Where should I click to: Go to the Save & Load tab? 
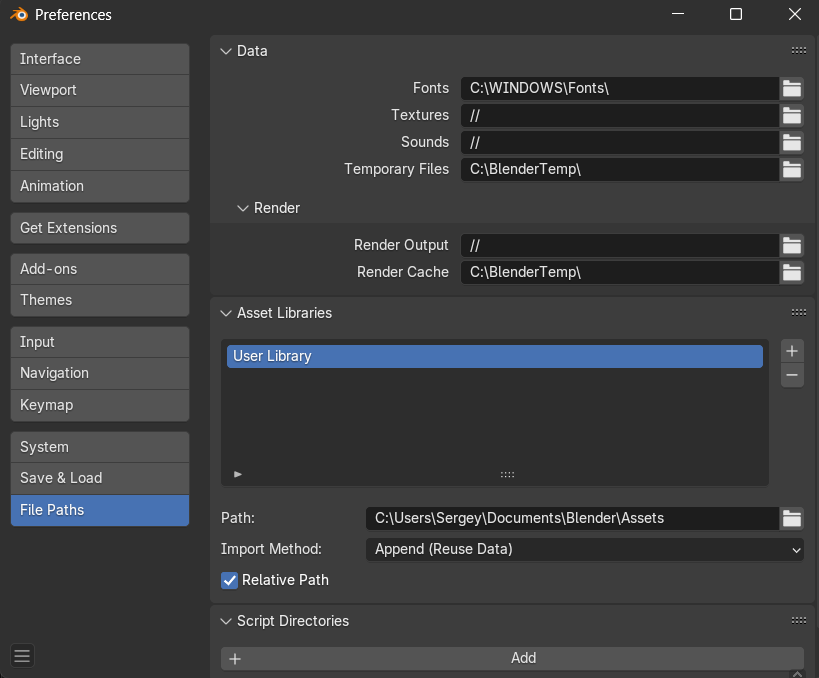100,478
